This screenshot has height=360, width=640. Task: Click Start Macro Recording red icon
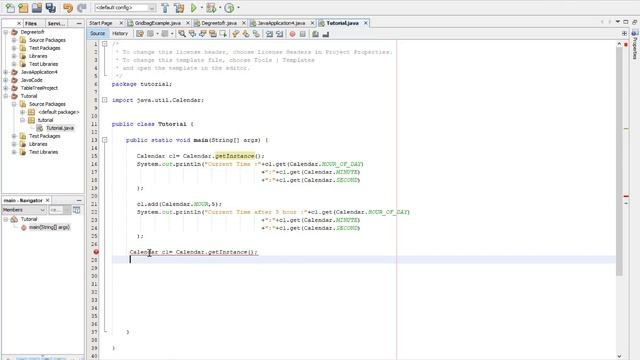(293, 34)
